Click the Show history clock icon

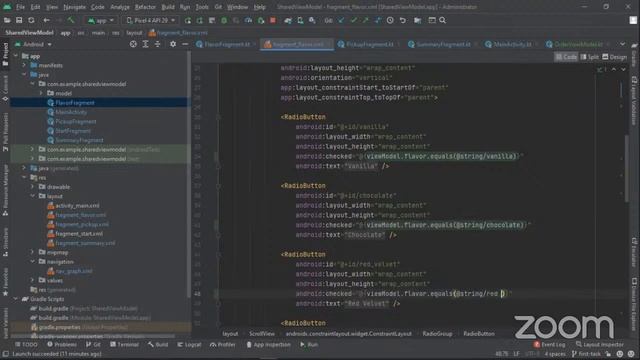point(390,20)
